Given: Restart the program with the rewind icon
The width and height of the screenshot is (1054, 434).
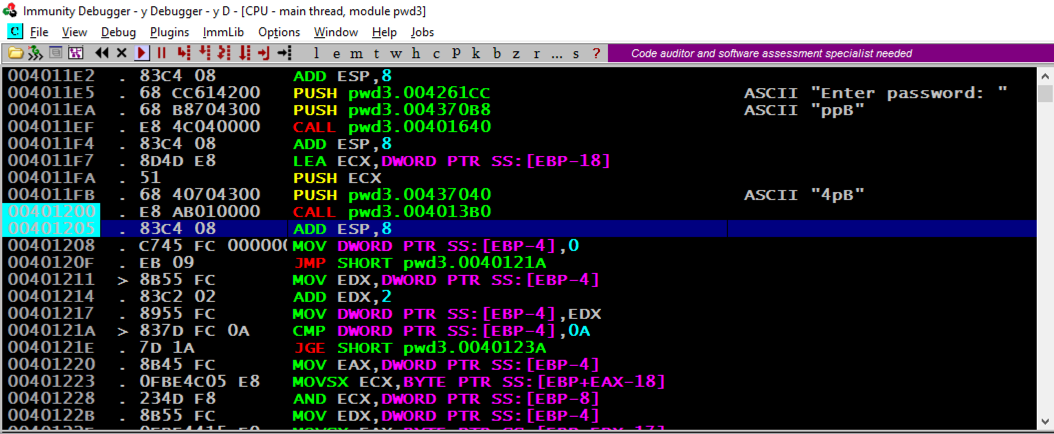Looking at the screenshot, I should click(102, 53).
